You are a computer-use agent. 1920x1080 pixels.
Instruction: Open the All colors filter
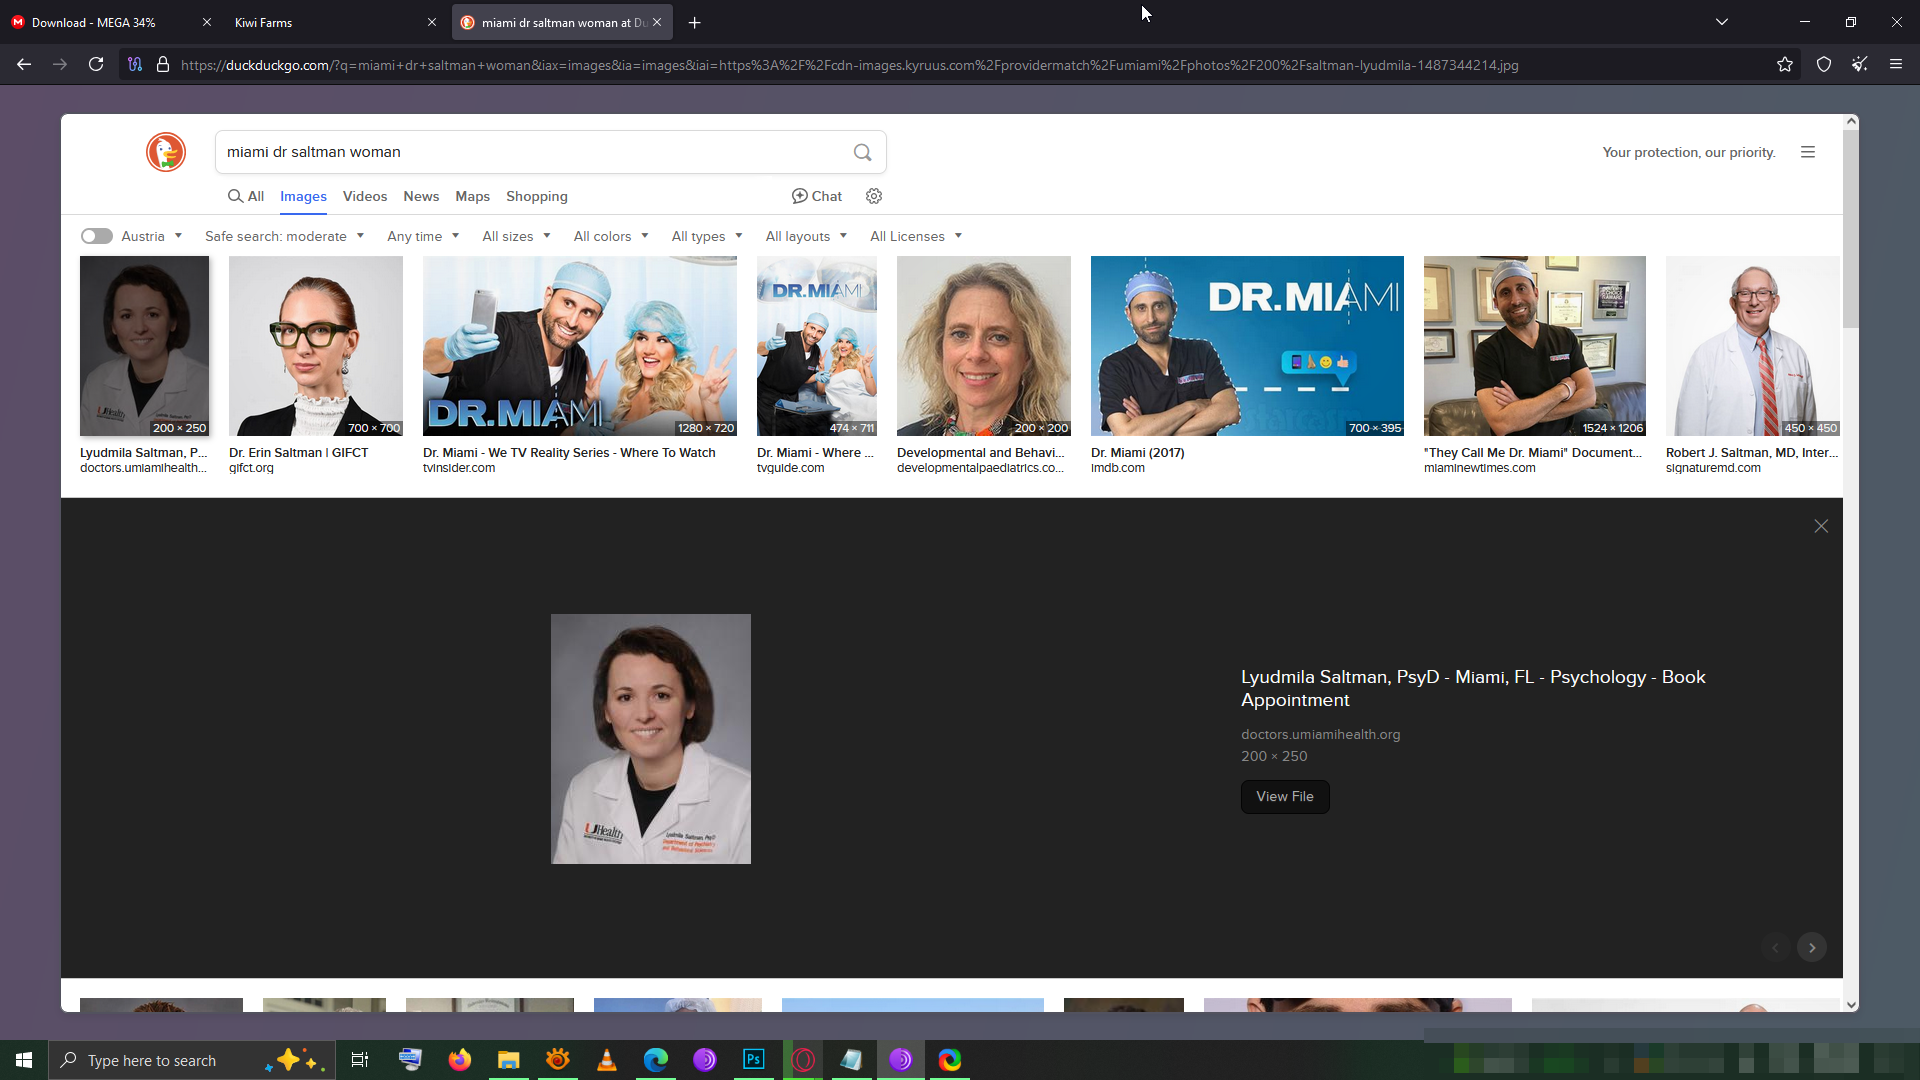[x=611, y=236]
